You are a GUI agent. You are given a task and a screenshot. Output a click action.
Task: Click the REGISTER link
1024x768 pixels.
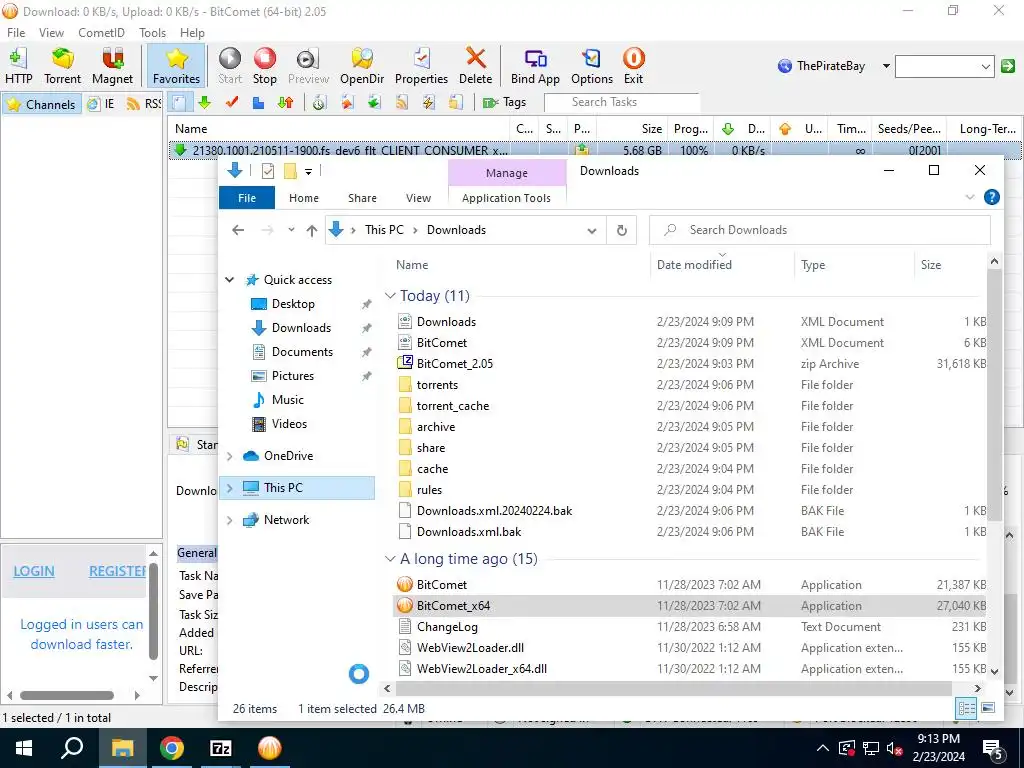tap(118, 571)
